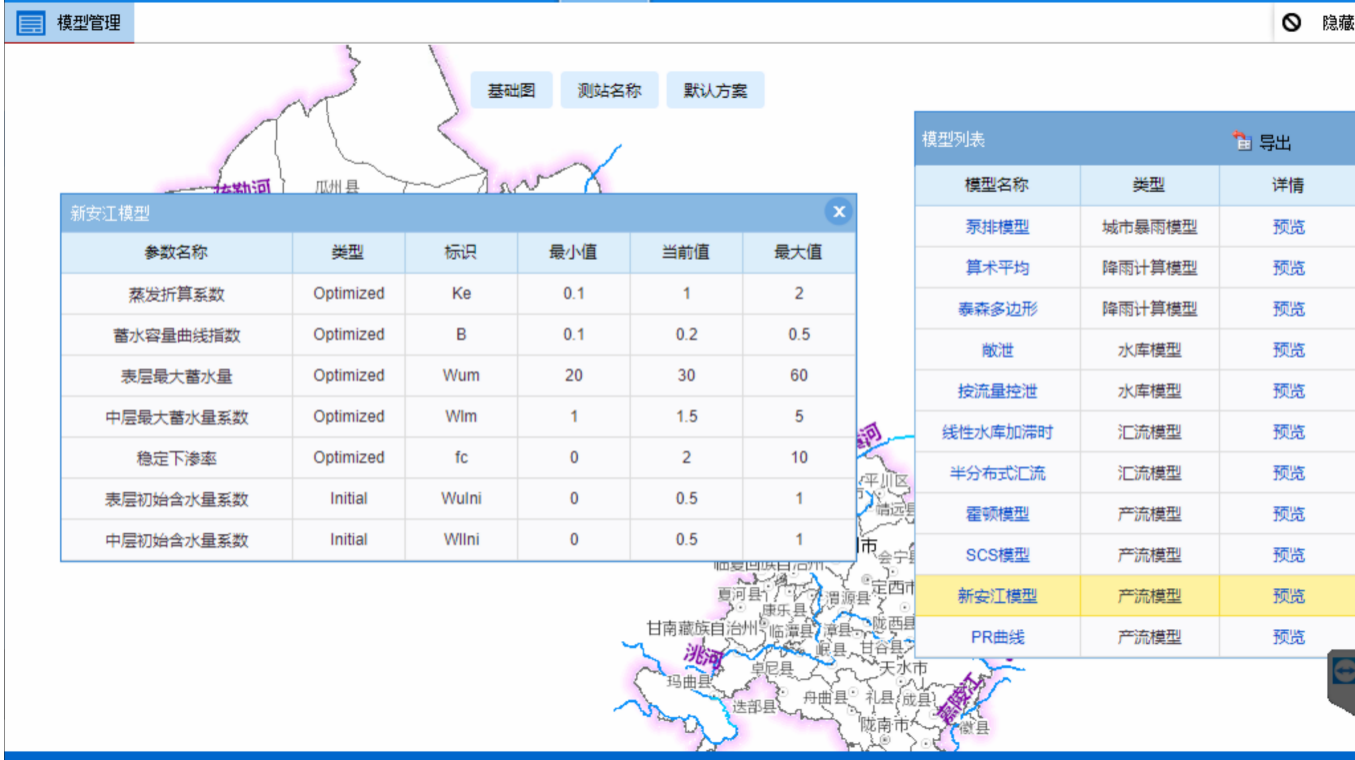Image resolution: width=1355 pixels, height=760 pixels.
Task: Preview the 算术平均 model
Action: [1288, 268]
